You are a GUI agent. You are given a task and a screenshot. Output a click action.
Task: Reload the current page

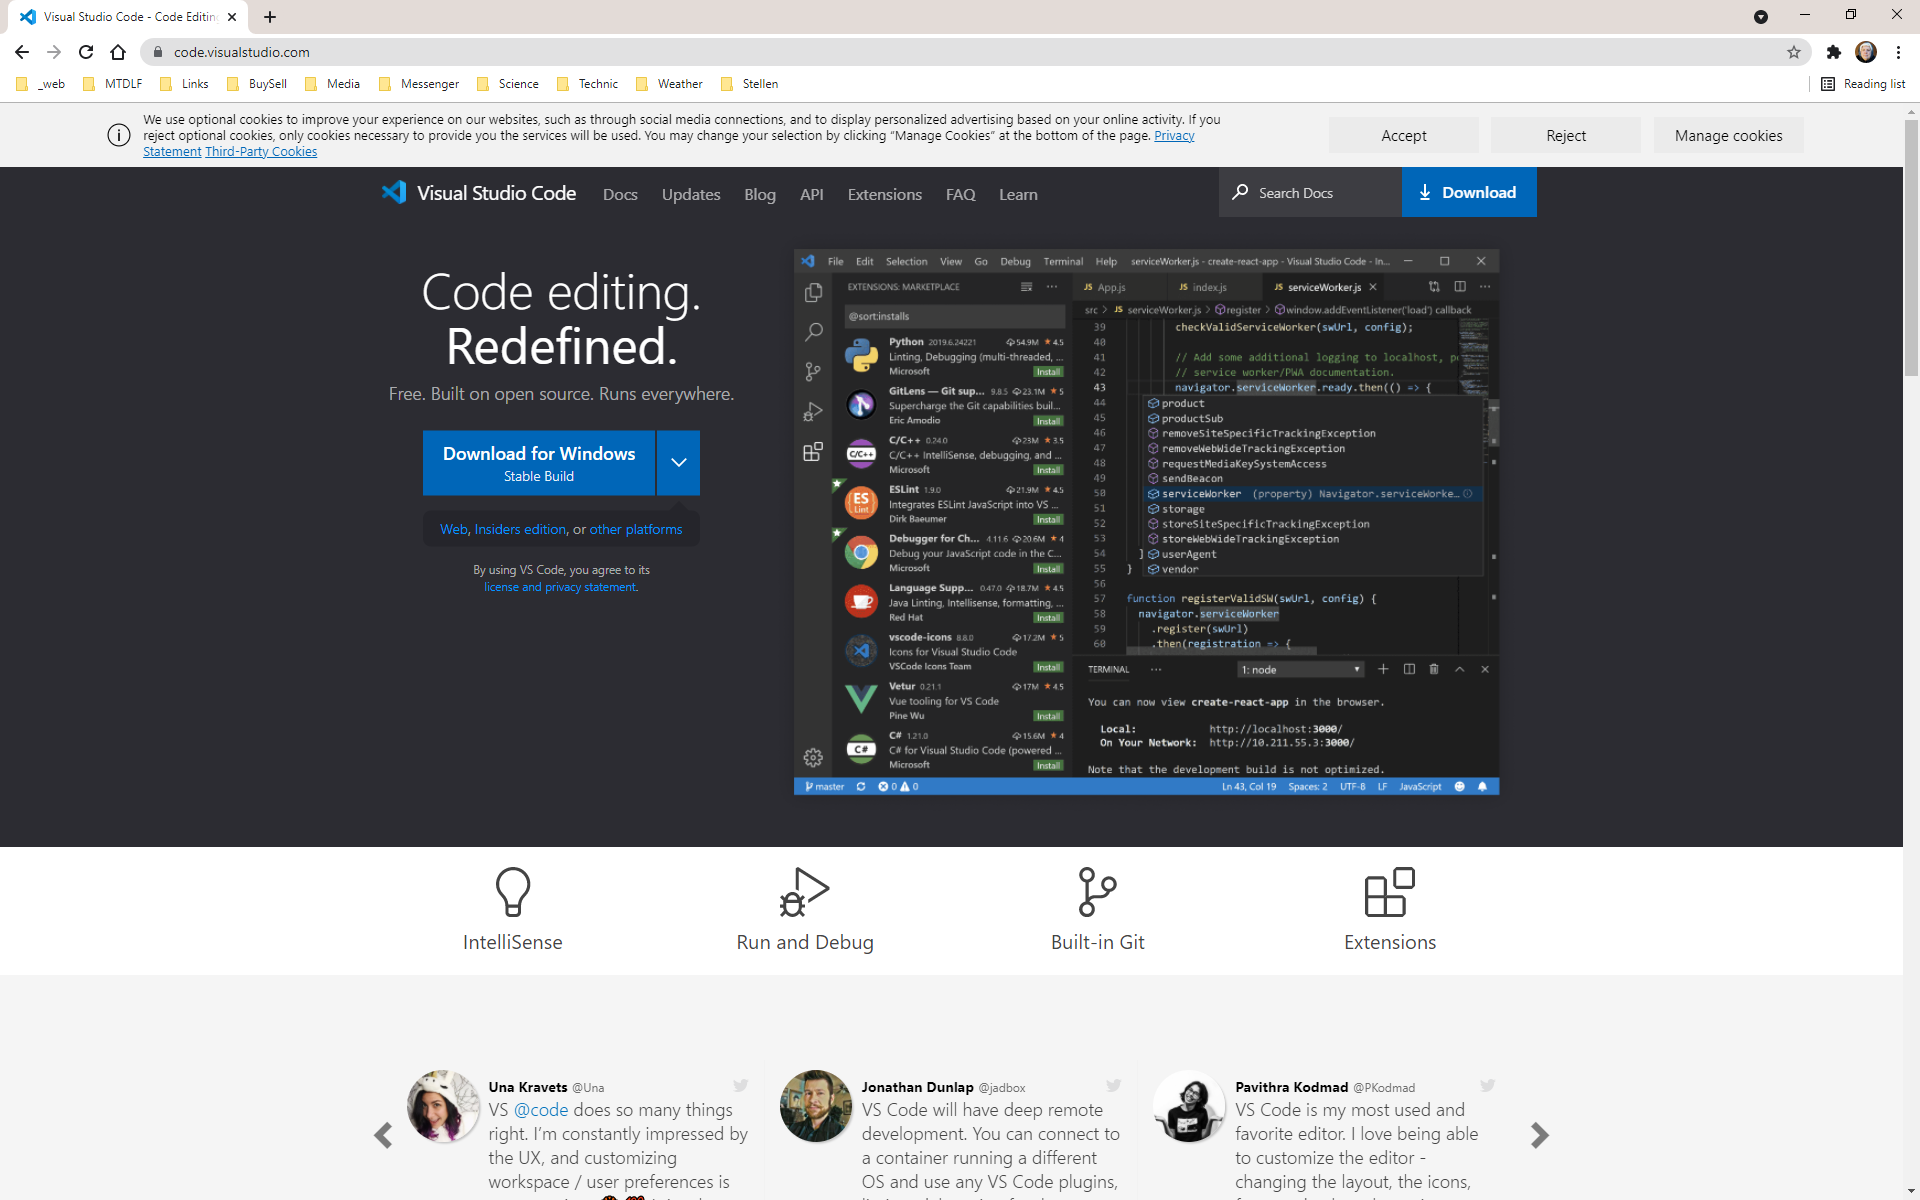point(86,52)
